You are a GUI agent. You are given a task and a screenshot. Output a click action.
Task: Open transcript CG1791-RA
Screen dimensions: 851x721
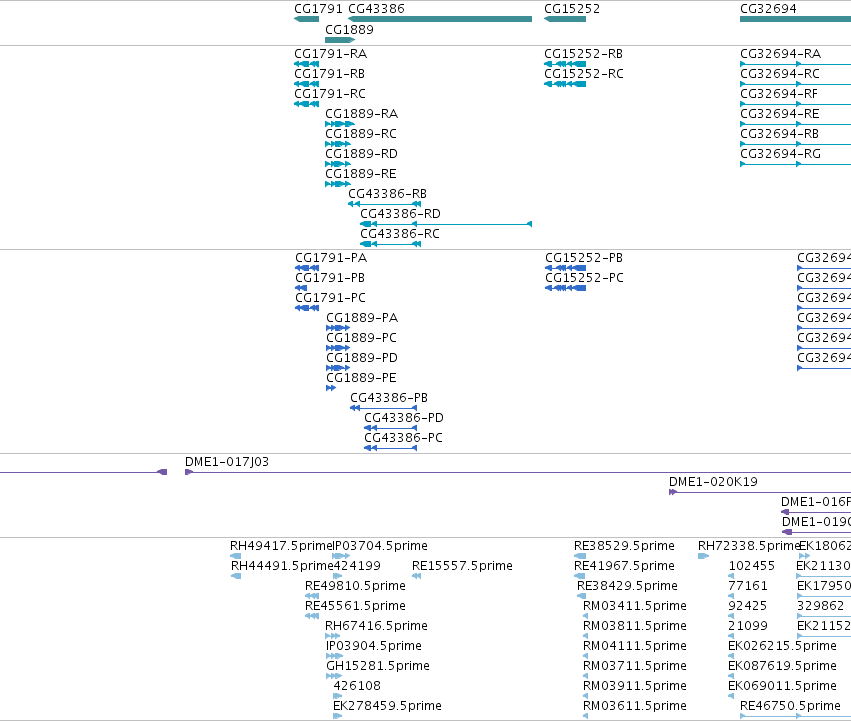(x=331, y=54)
